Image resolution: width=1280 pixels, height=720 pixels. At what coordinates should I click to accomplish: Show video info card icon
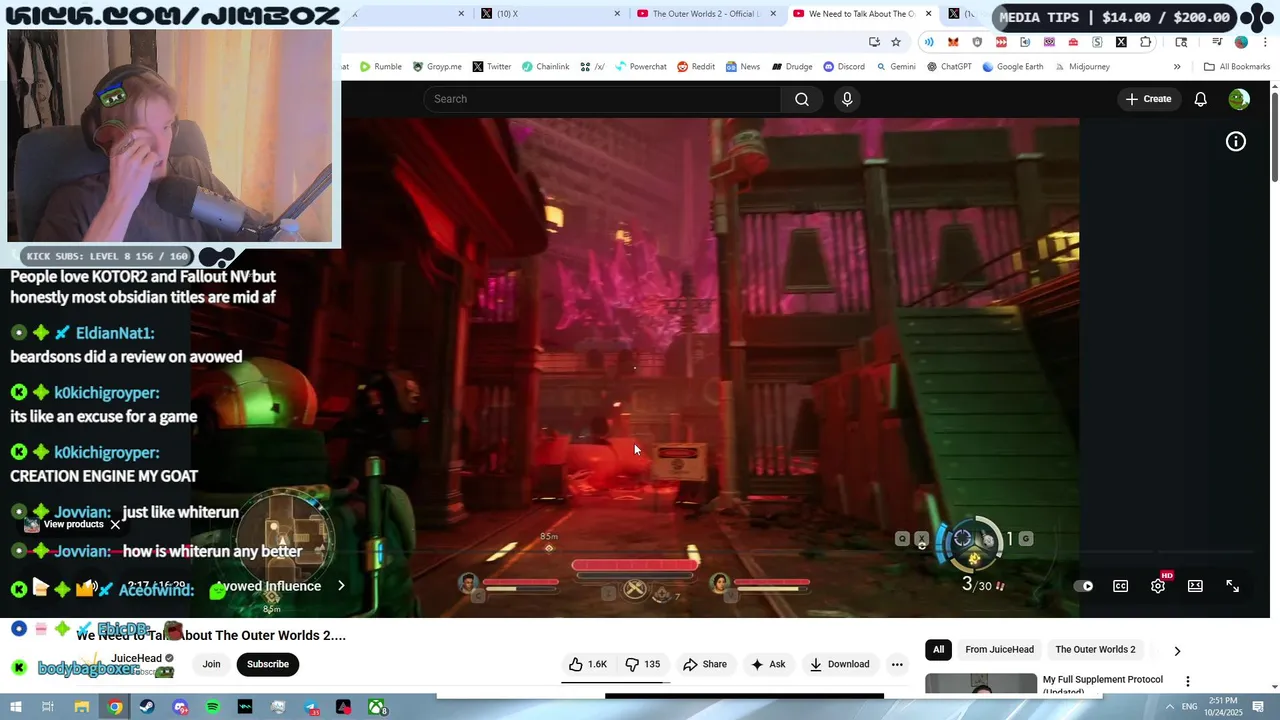click(x=1236, y=142)
